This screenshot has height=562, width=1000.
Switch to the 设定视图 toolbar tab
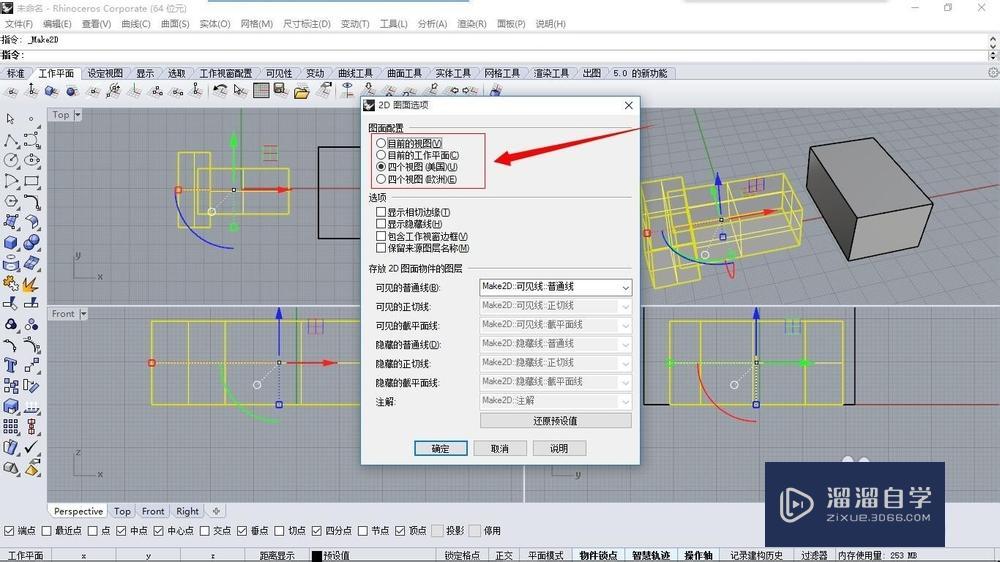tap(105, 73)
